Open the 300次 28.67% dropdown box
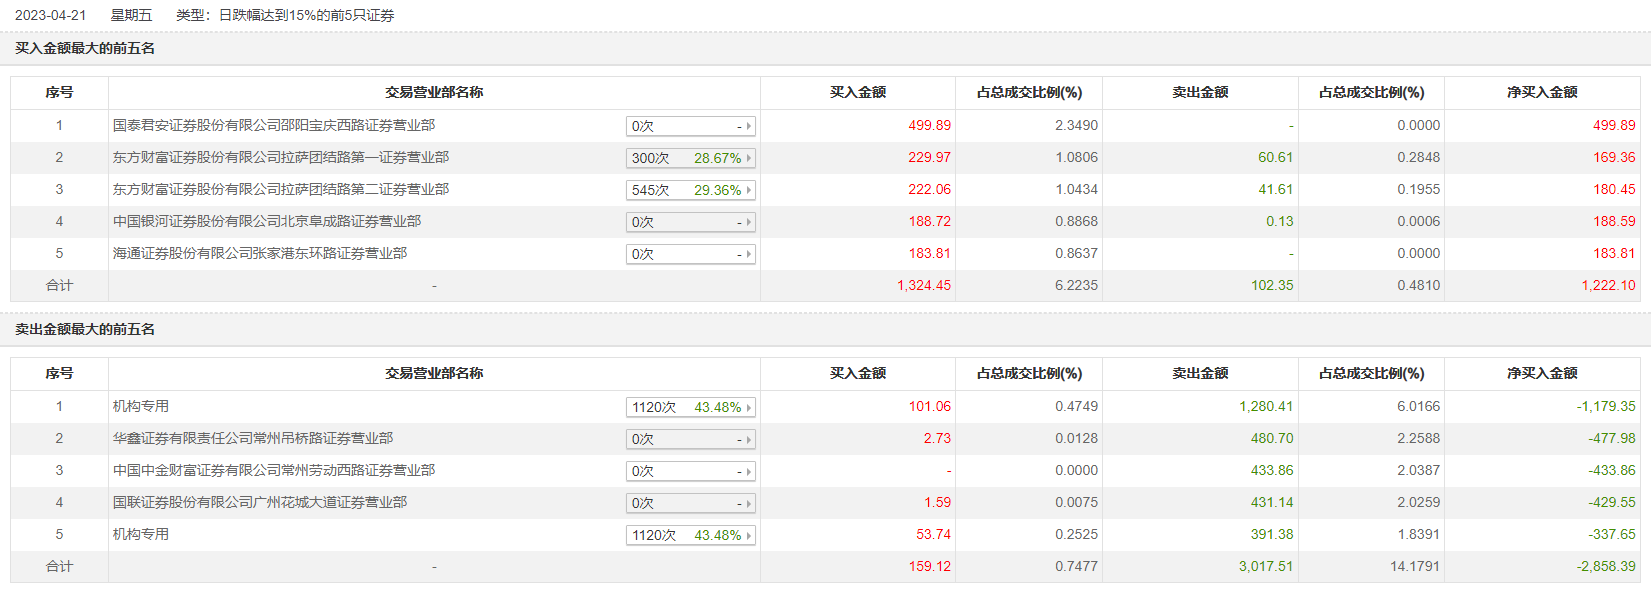This screenshot has height=591, width=1651. [690, 158]
